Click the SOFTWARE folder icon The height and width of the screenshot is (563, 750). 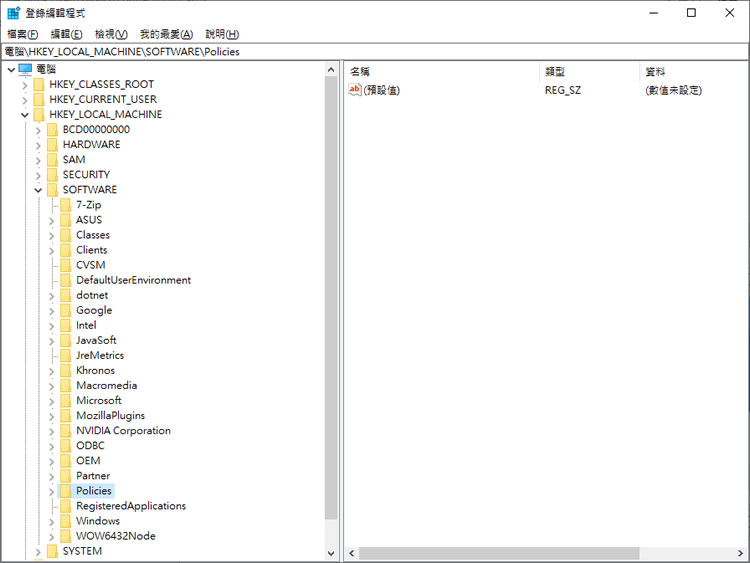[x=53, y=190]
